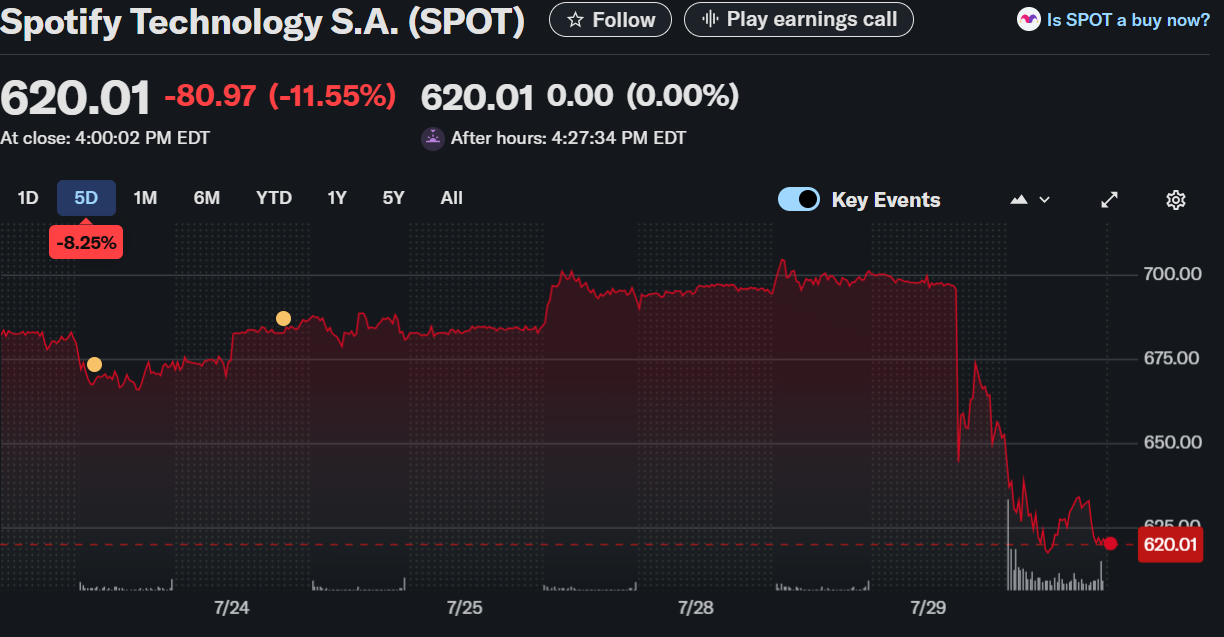The height and width of the screenshot is (637, 1224).
Task: Click the after hours moon icon
Action: tap(432, 139)
